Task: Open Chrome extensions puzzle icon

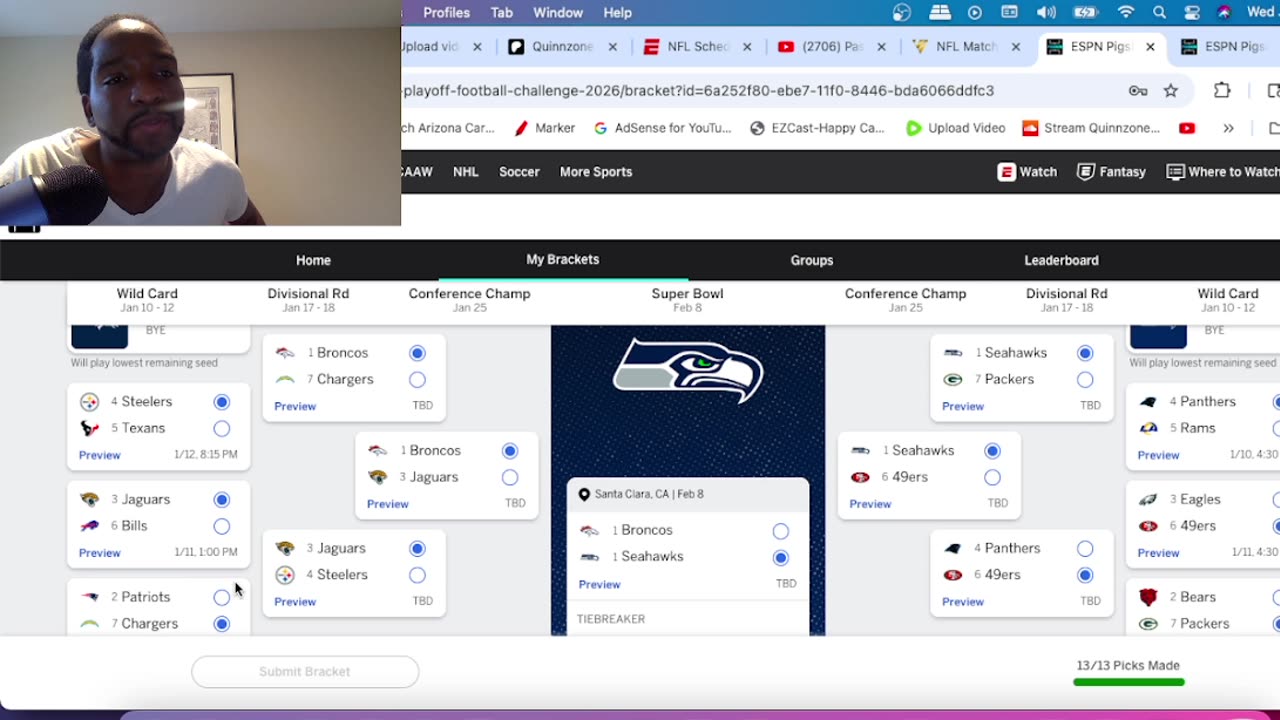Action: pyautogui.click(x=1222, y=91)
